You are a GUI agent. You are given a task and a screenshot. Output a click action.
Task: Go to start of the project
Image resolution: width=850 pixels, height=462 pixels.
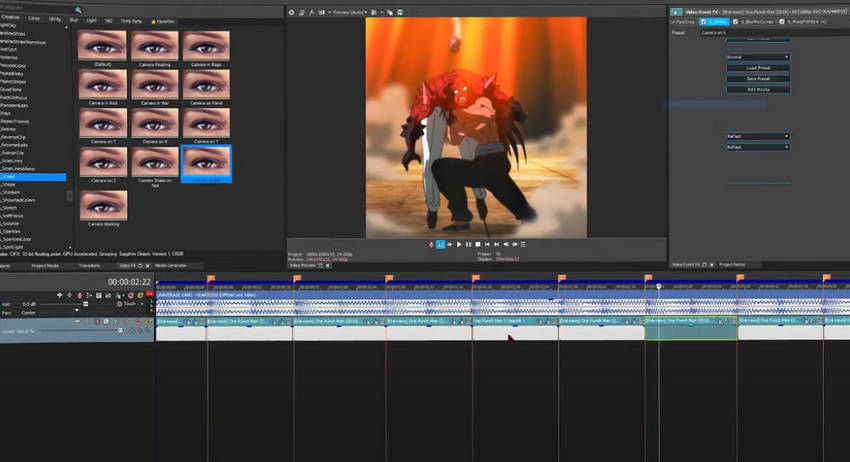[487, 245]
